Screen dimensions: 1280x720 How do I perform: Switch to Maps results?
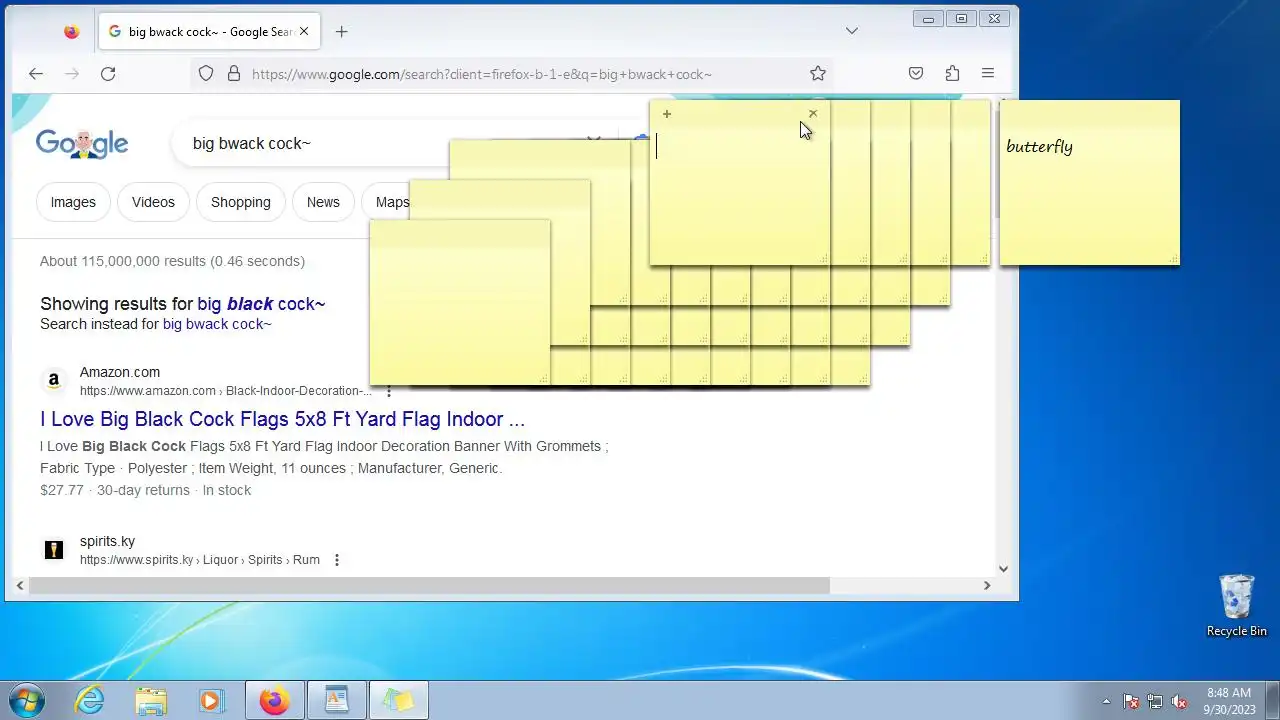[x=387, y=202]
